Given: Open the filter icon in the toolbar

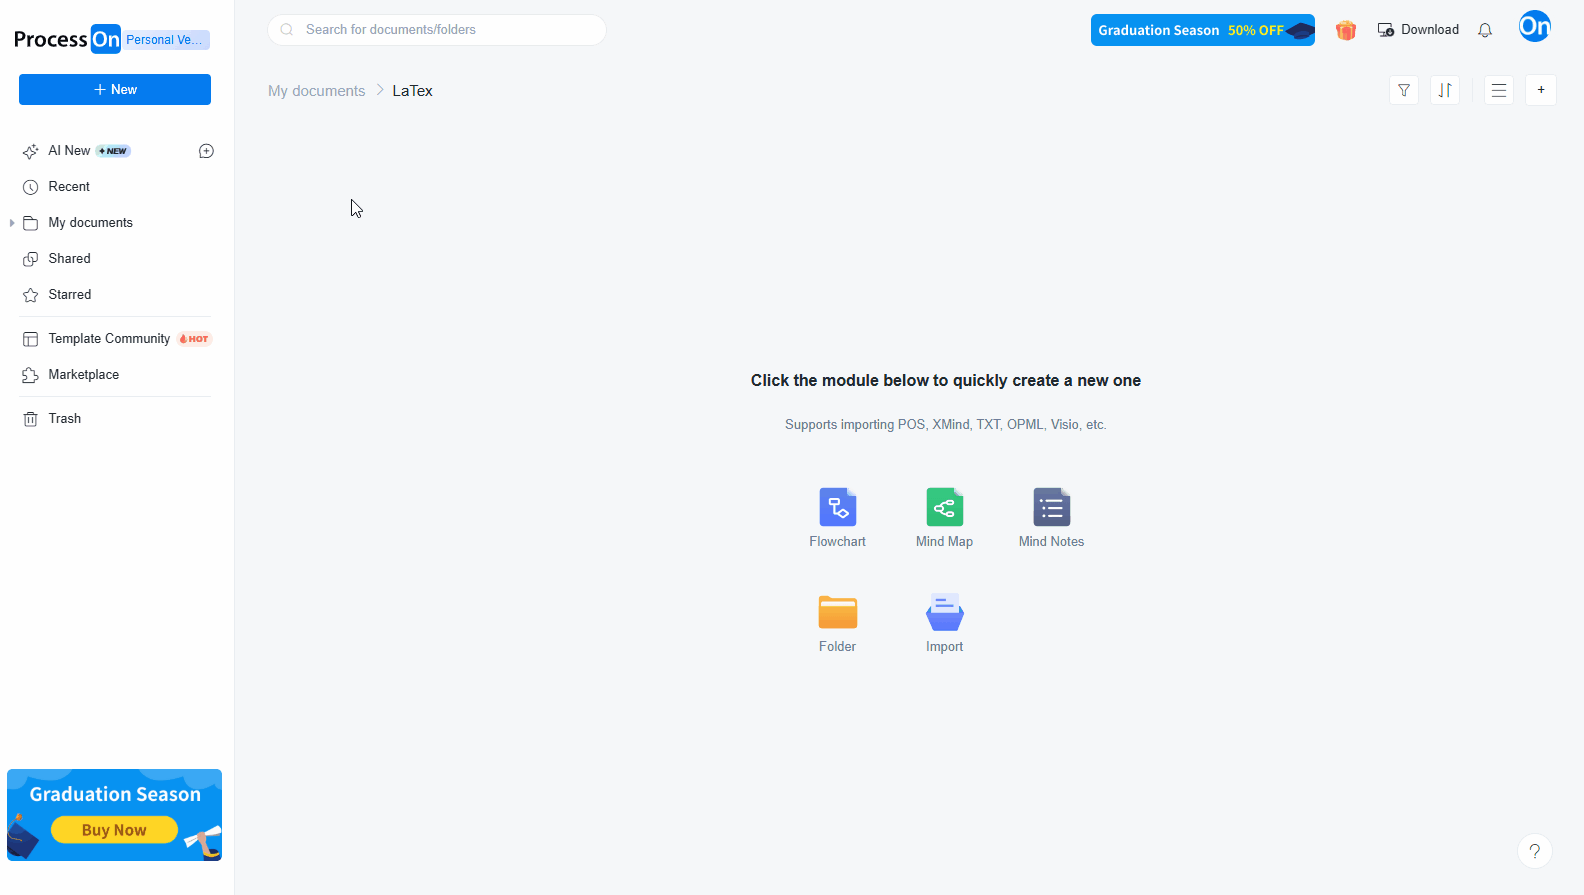Looking at the screenshot, I should tap(1404, 90).
